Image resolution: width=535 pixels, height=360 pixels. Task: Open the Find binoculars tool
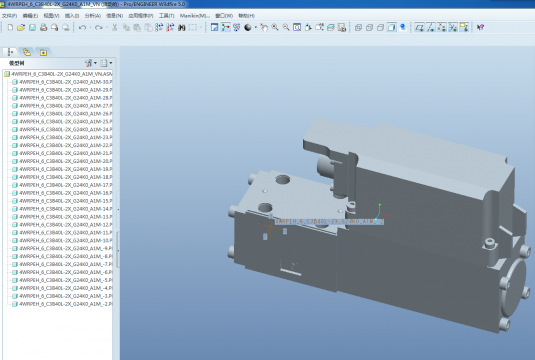coord(182,27)
